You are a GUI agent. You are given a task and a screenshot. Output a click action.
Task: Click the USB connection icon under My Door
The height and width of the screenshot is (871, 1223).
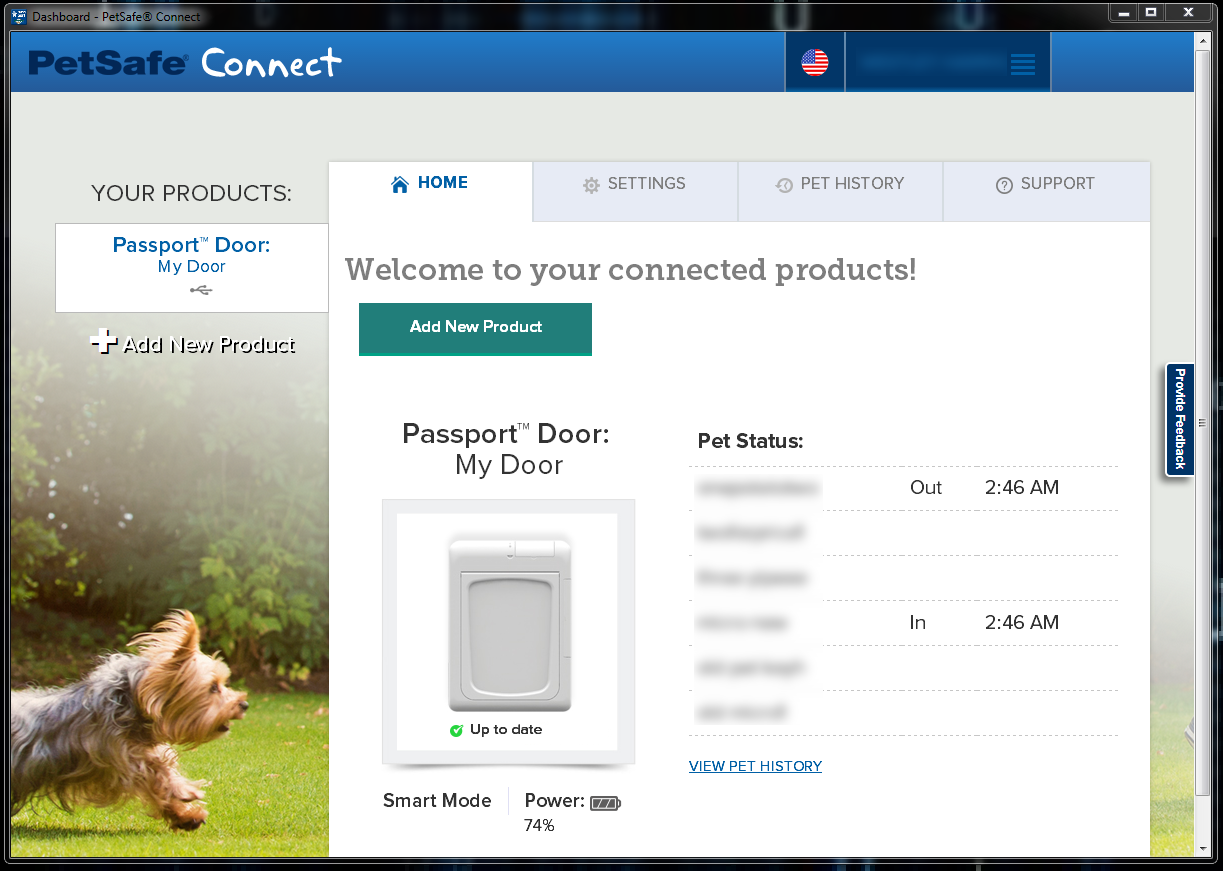pos(200,291)
